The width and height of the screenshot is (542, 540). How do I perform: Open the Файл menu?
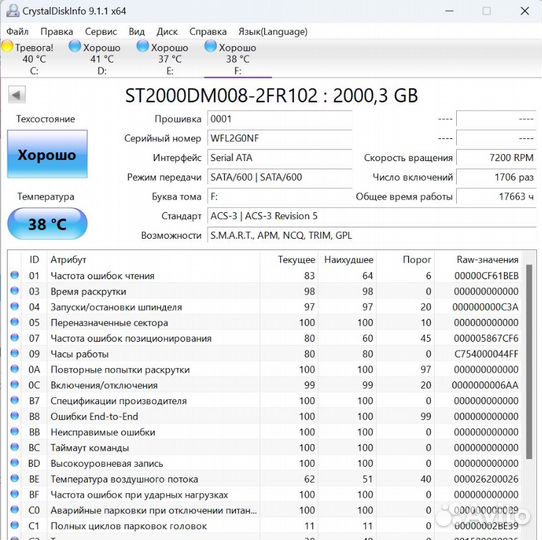point(17,32)
